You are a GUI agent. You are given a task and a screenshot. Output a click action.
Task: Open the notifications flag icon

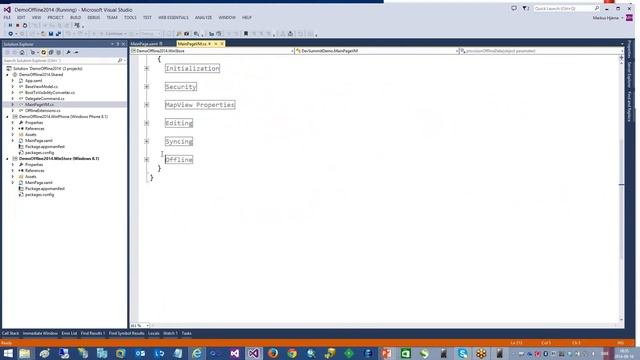pyautogui.click(x=525, y=8)
